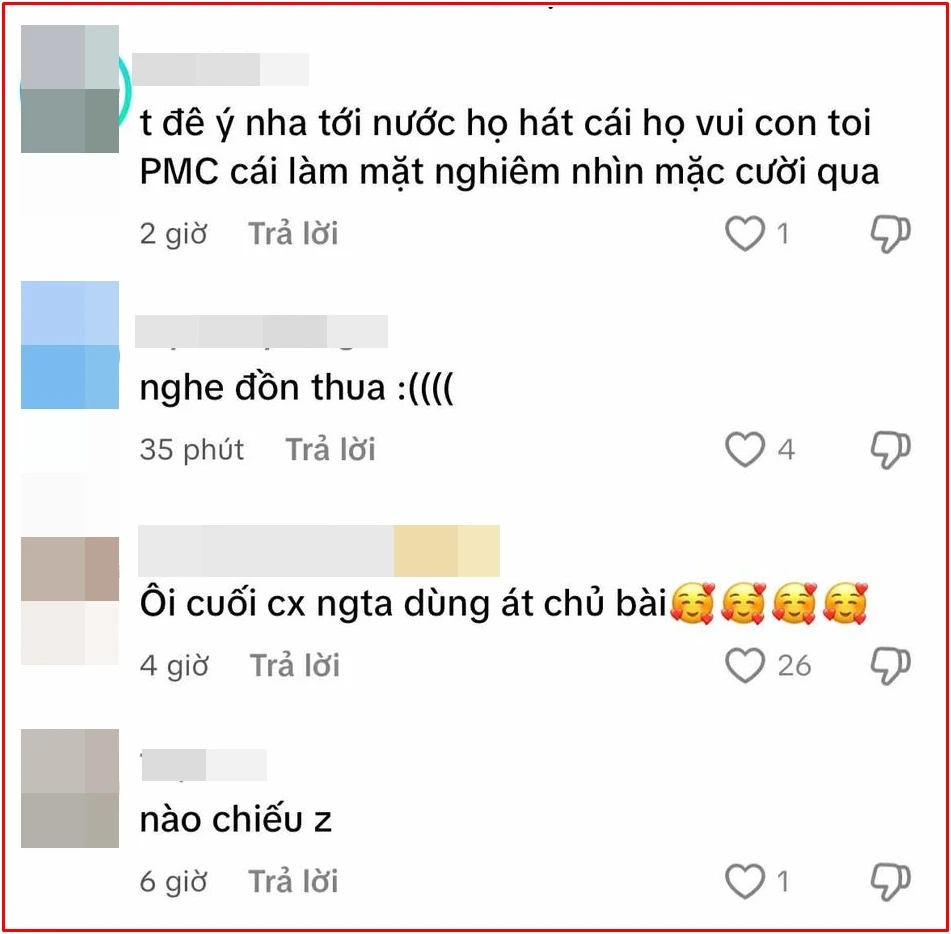Reply to the 35 phút comment
The image size is (951, 934).
pos(330,450)
